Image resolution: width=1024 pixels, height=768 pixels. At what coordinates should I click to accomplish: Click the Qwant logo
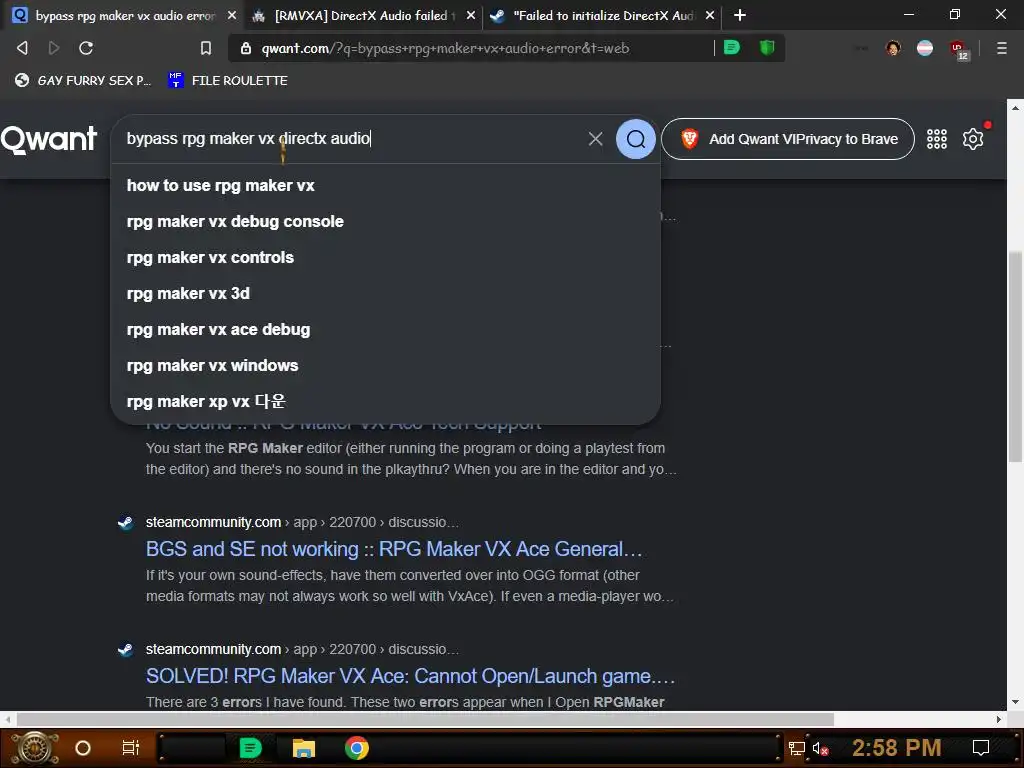point(49,139)
